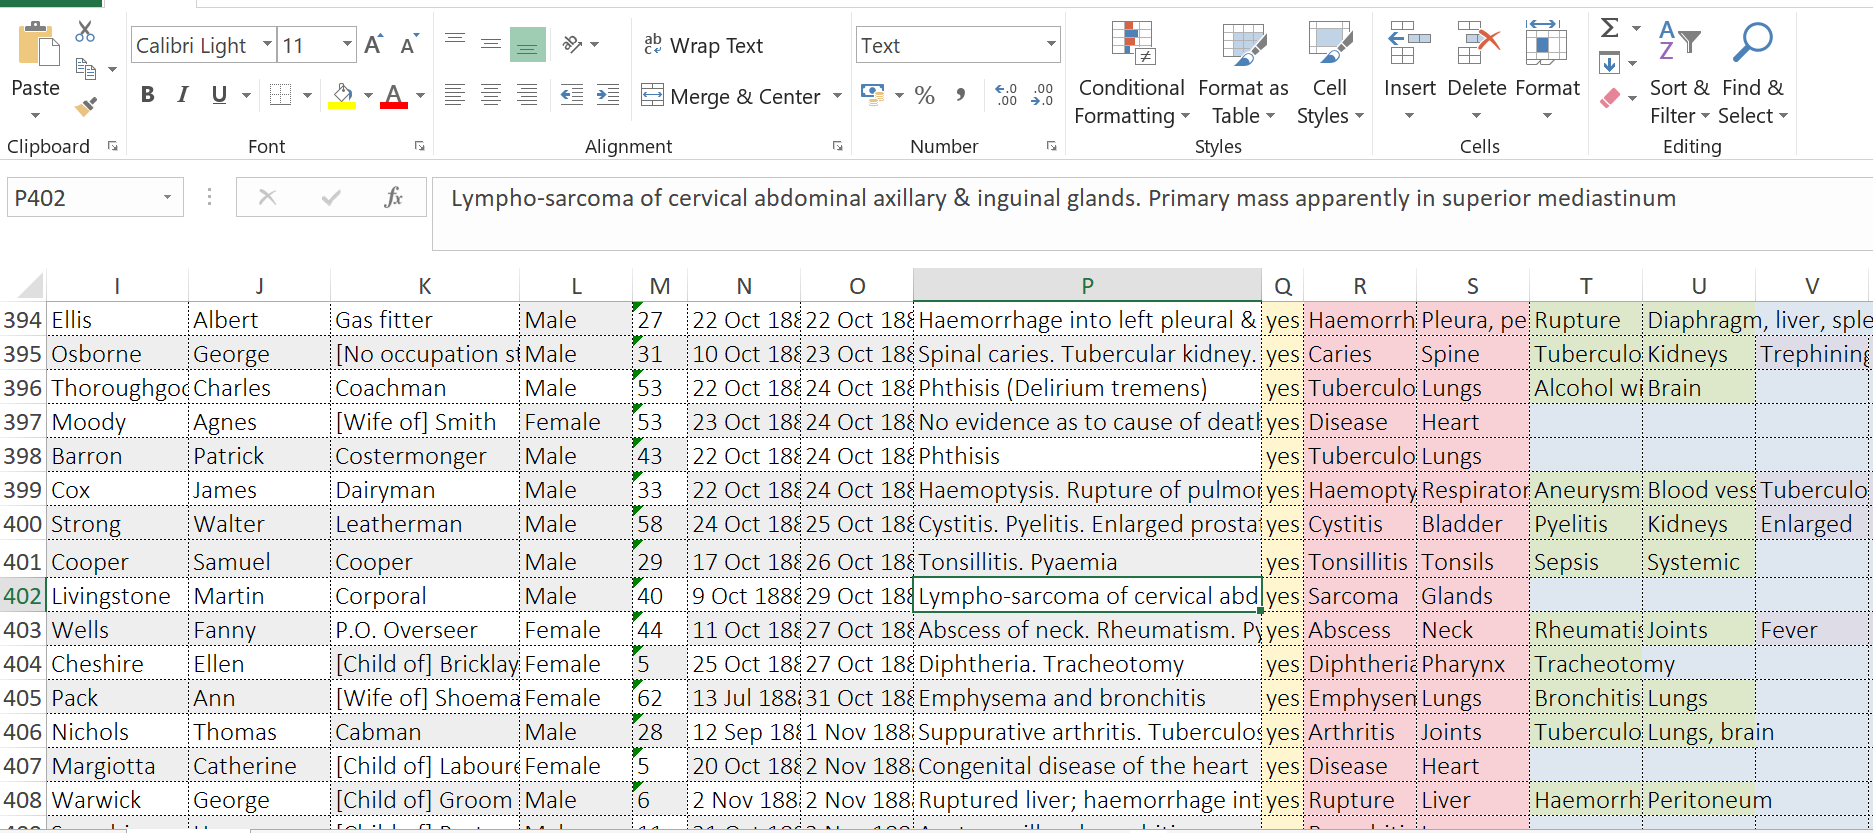Open the font name dropdown
The height and width of the screenshot is (833, 1873).
click(267, 45)
